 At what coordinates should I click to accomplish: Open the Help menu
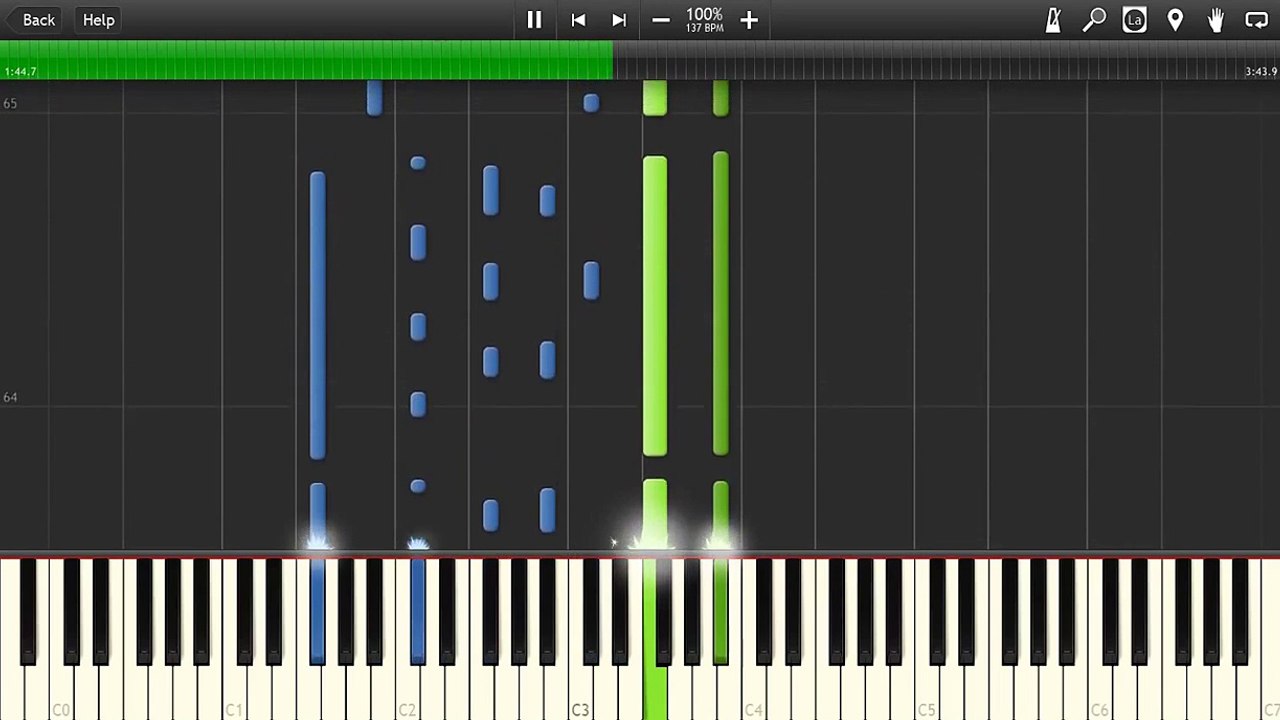coord(98,20)
